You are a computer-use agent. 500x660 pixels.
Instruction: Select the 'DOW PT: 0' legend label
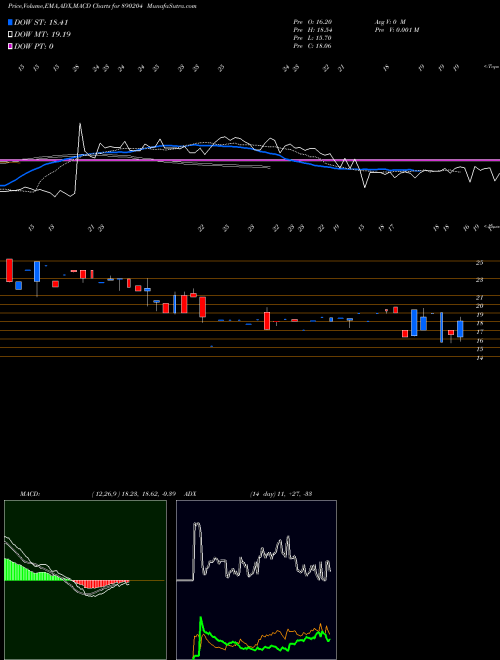tap(34, 46)
